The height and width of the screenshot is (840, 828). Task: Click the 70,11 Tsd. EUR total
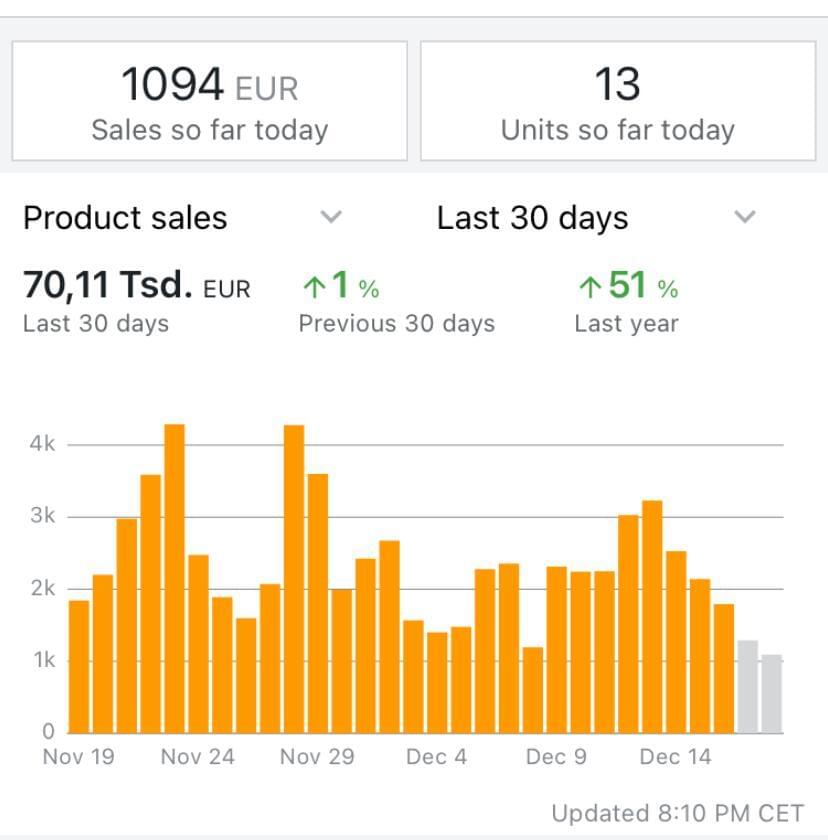(x=136, y=288)
